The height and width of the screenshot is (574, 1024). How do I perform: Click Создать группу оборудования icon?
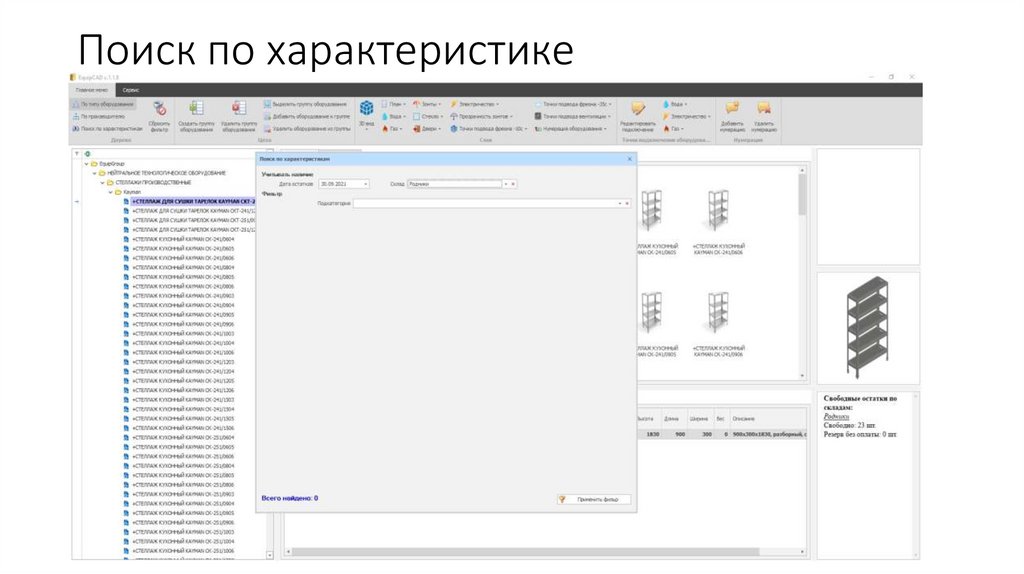click(197, 108)
